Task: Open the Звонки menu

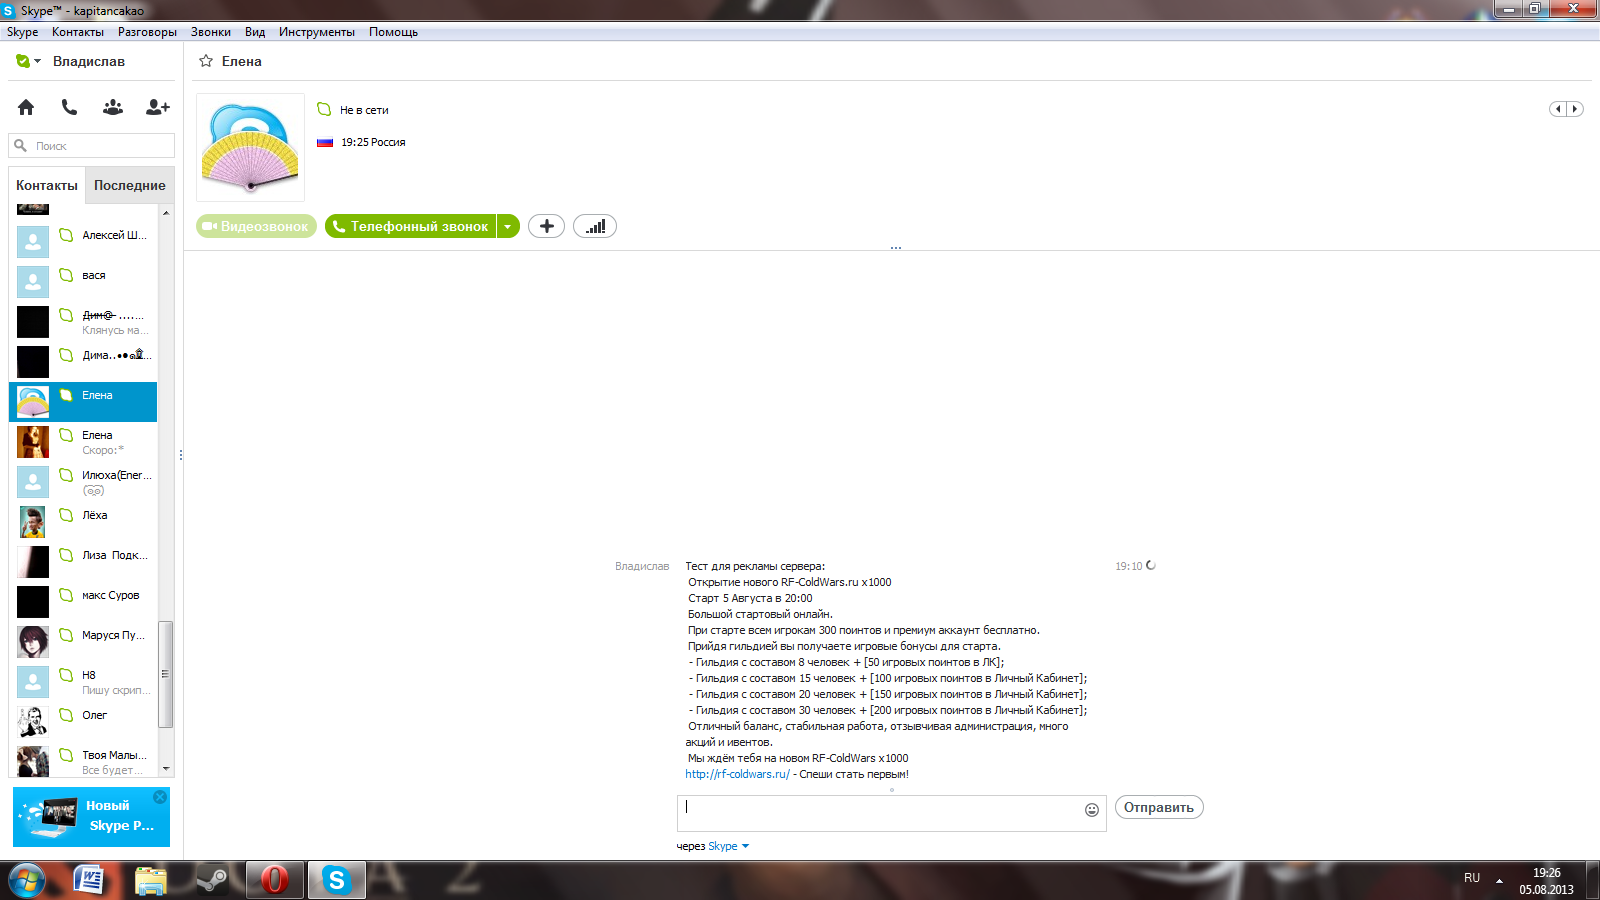Action: pos(211,32)
